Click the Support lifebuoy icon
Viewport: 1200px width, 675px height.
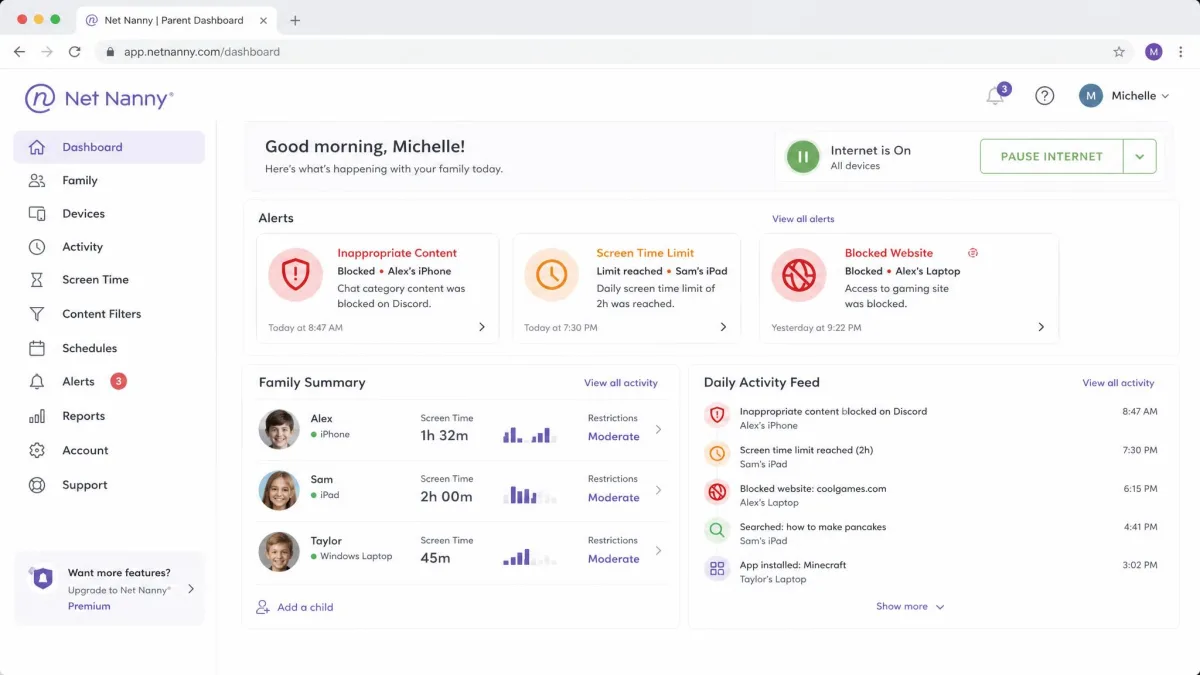pyautogui.click(x=37, y=485)
